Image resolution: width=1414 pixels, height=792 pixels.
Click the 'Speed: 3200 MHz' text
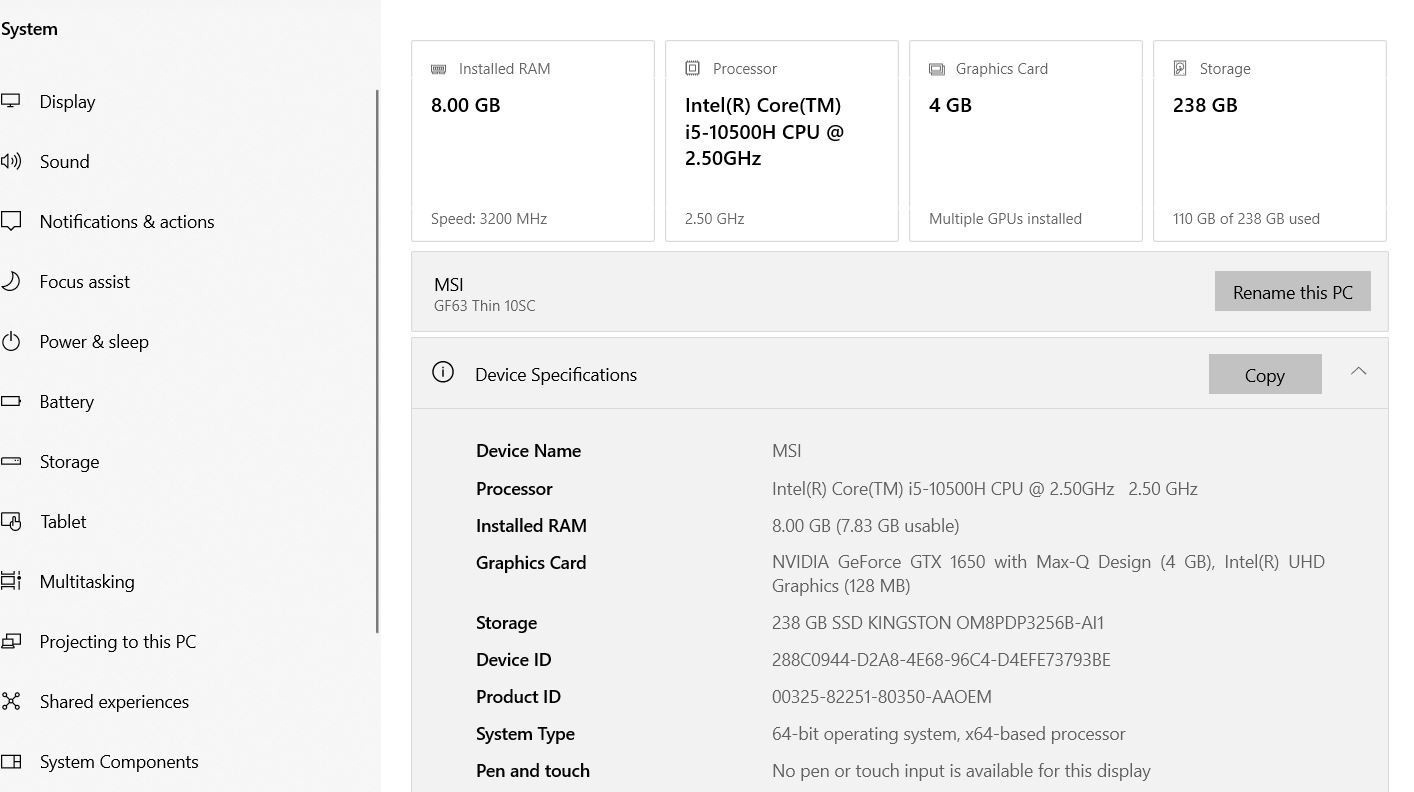coord(489,218)
